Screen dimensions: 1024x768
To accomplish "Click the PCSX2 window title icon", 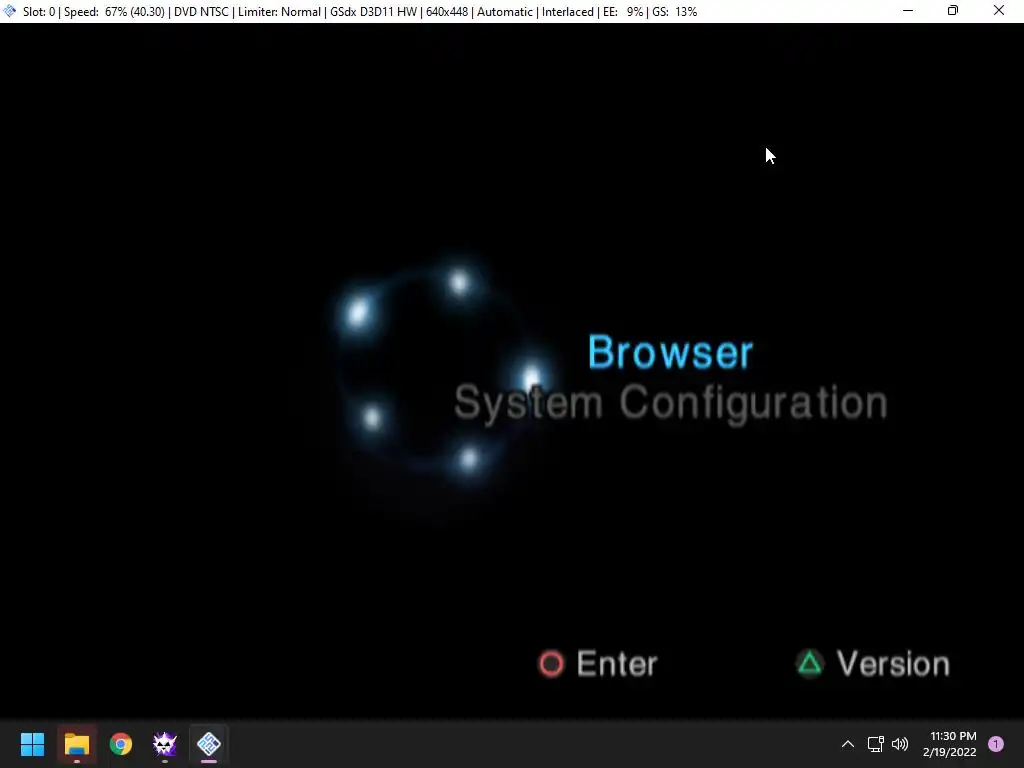I will point(10,11).
